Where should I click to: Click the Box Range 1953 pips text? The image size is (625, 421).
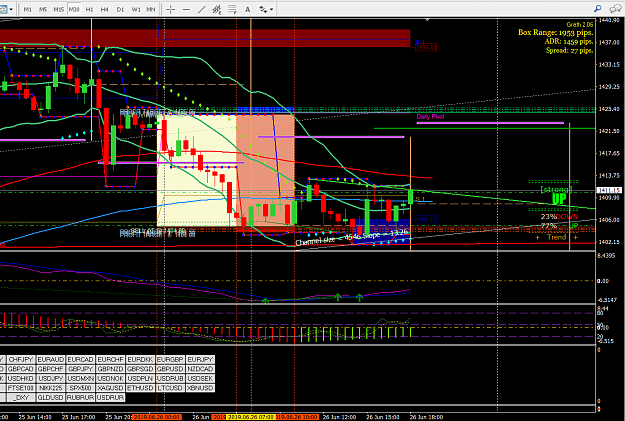[x=556, y=32]
